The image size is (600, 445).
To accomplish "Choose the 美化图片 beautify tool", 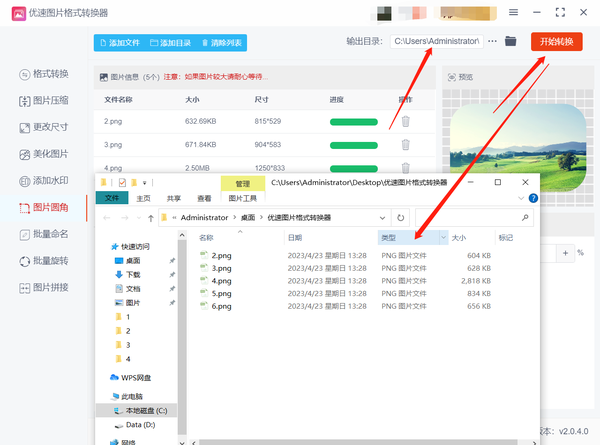I will pyautogui.click(x=44, y=154).
